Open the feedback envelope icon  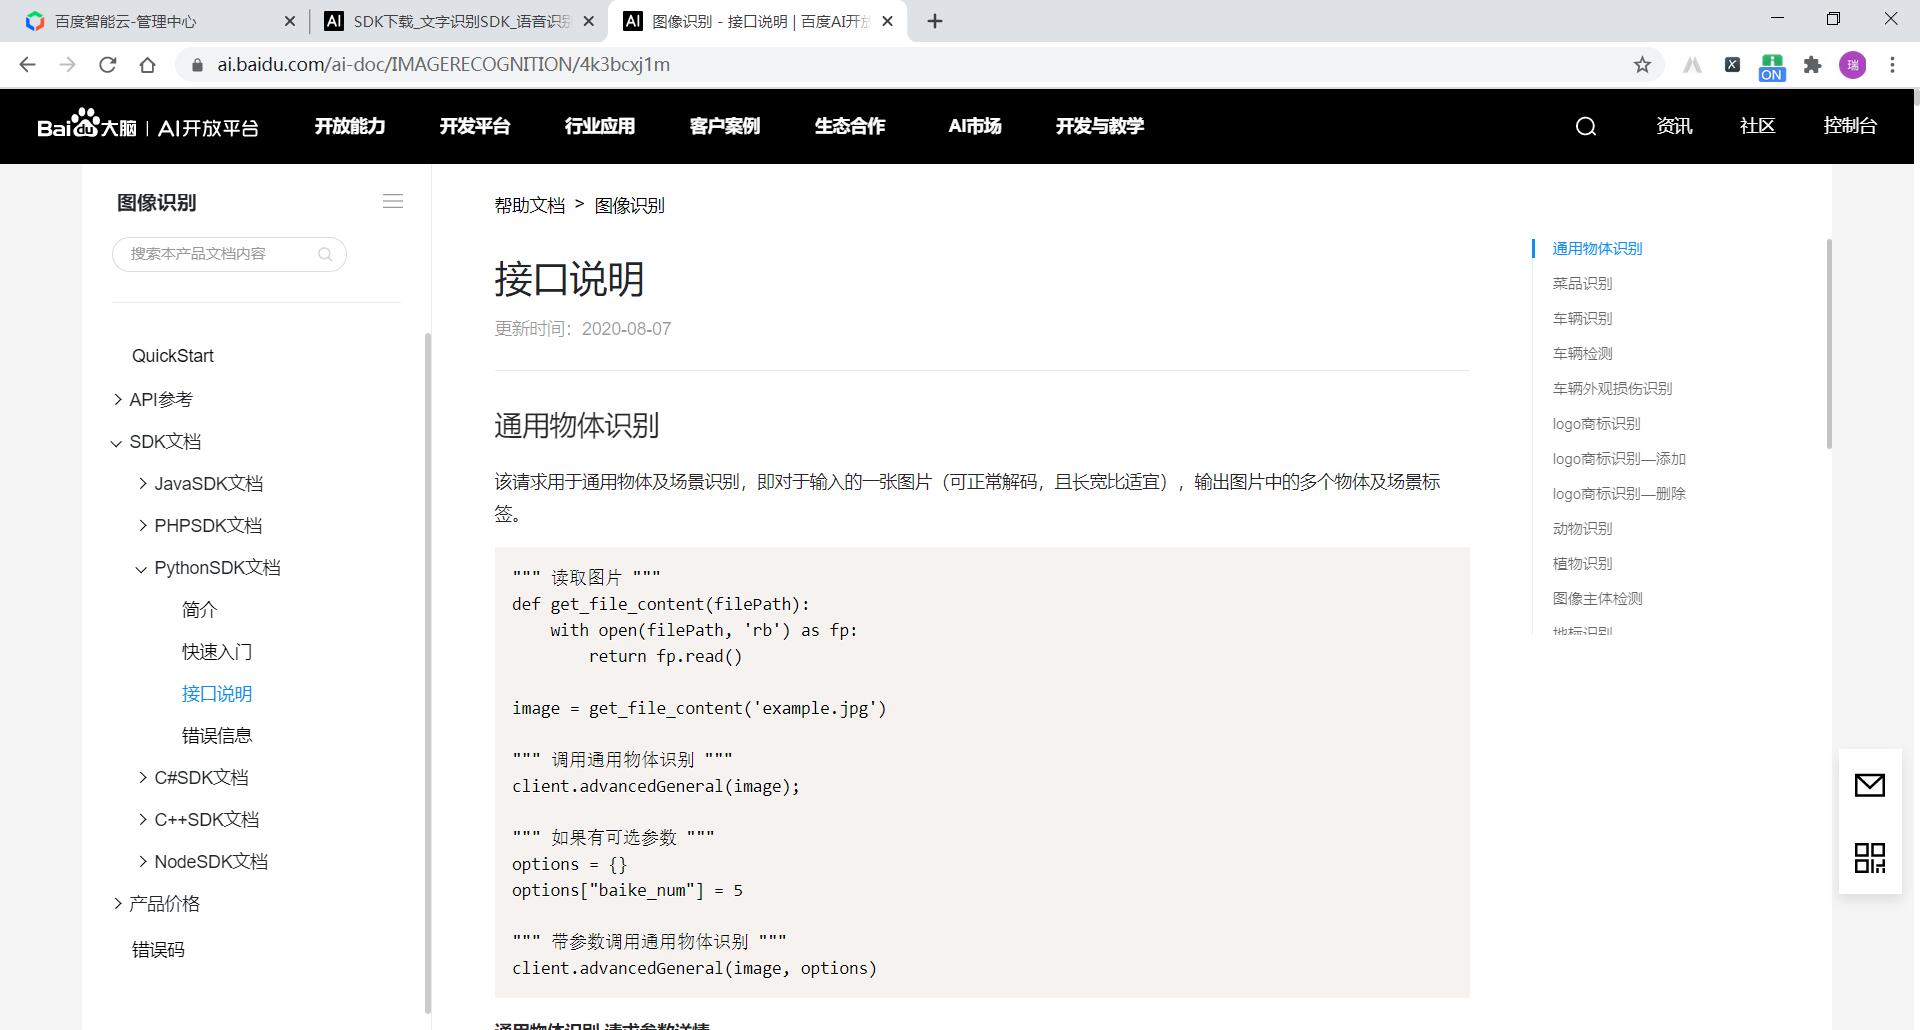[1870, 785]
